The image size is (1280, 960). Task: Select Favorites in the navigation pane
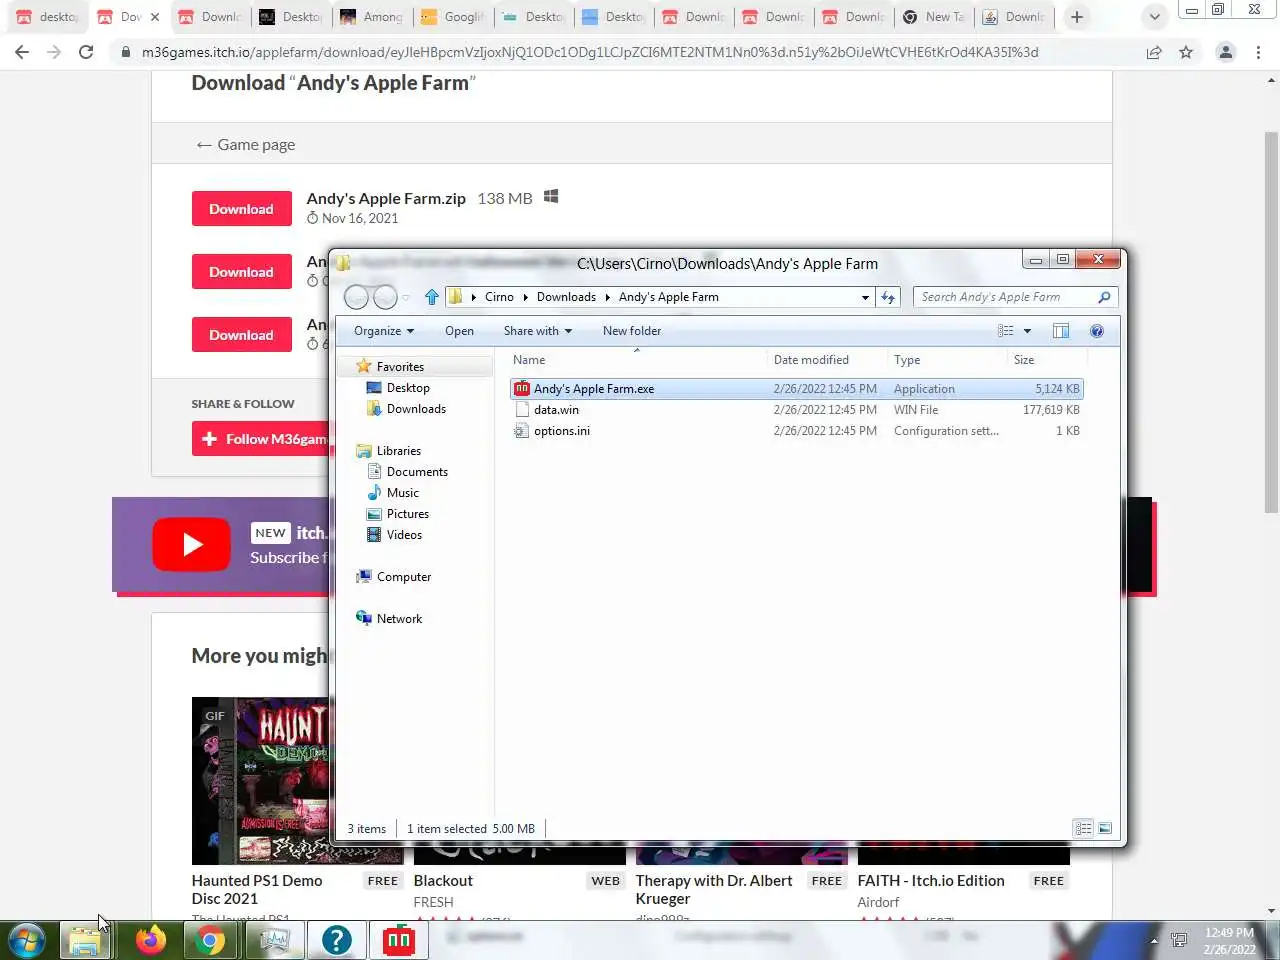pos(400,367)
